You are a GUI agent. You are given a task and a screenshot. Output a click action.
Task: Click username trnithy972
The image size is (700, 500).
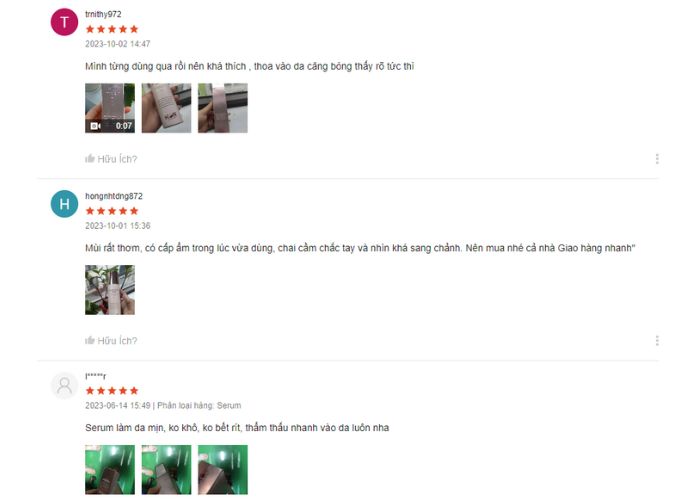click(103, 14)
